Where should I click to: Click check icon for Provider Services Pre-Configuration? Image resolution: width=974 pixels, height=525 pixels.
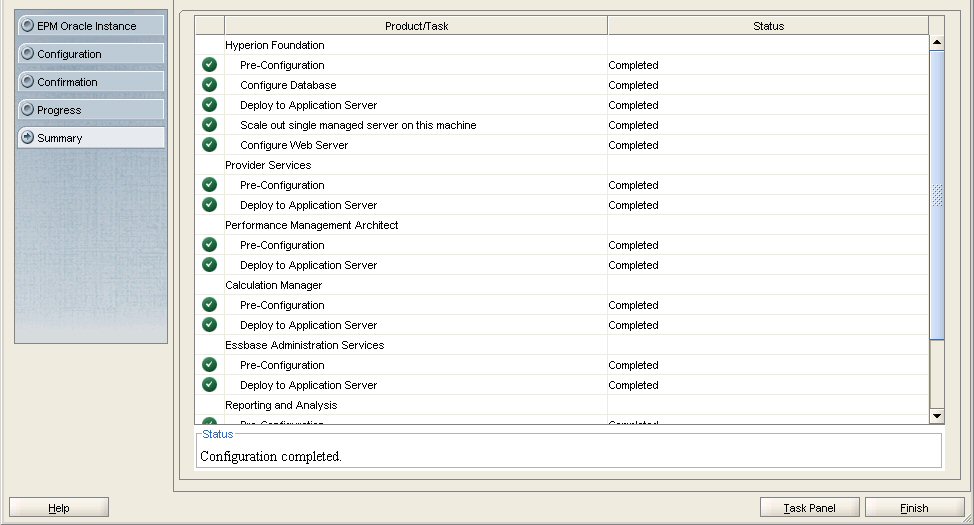point(209,185)
